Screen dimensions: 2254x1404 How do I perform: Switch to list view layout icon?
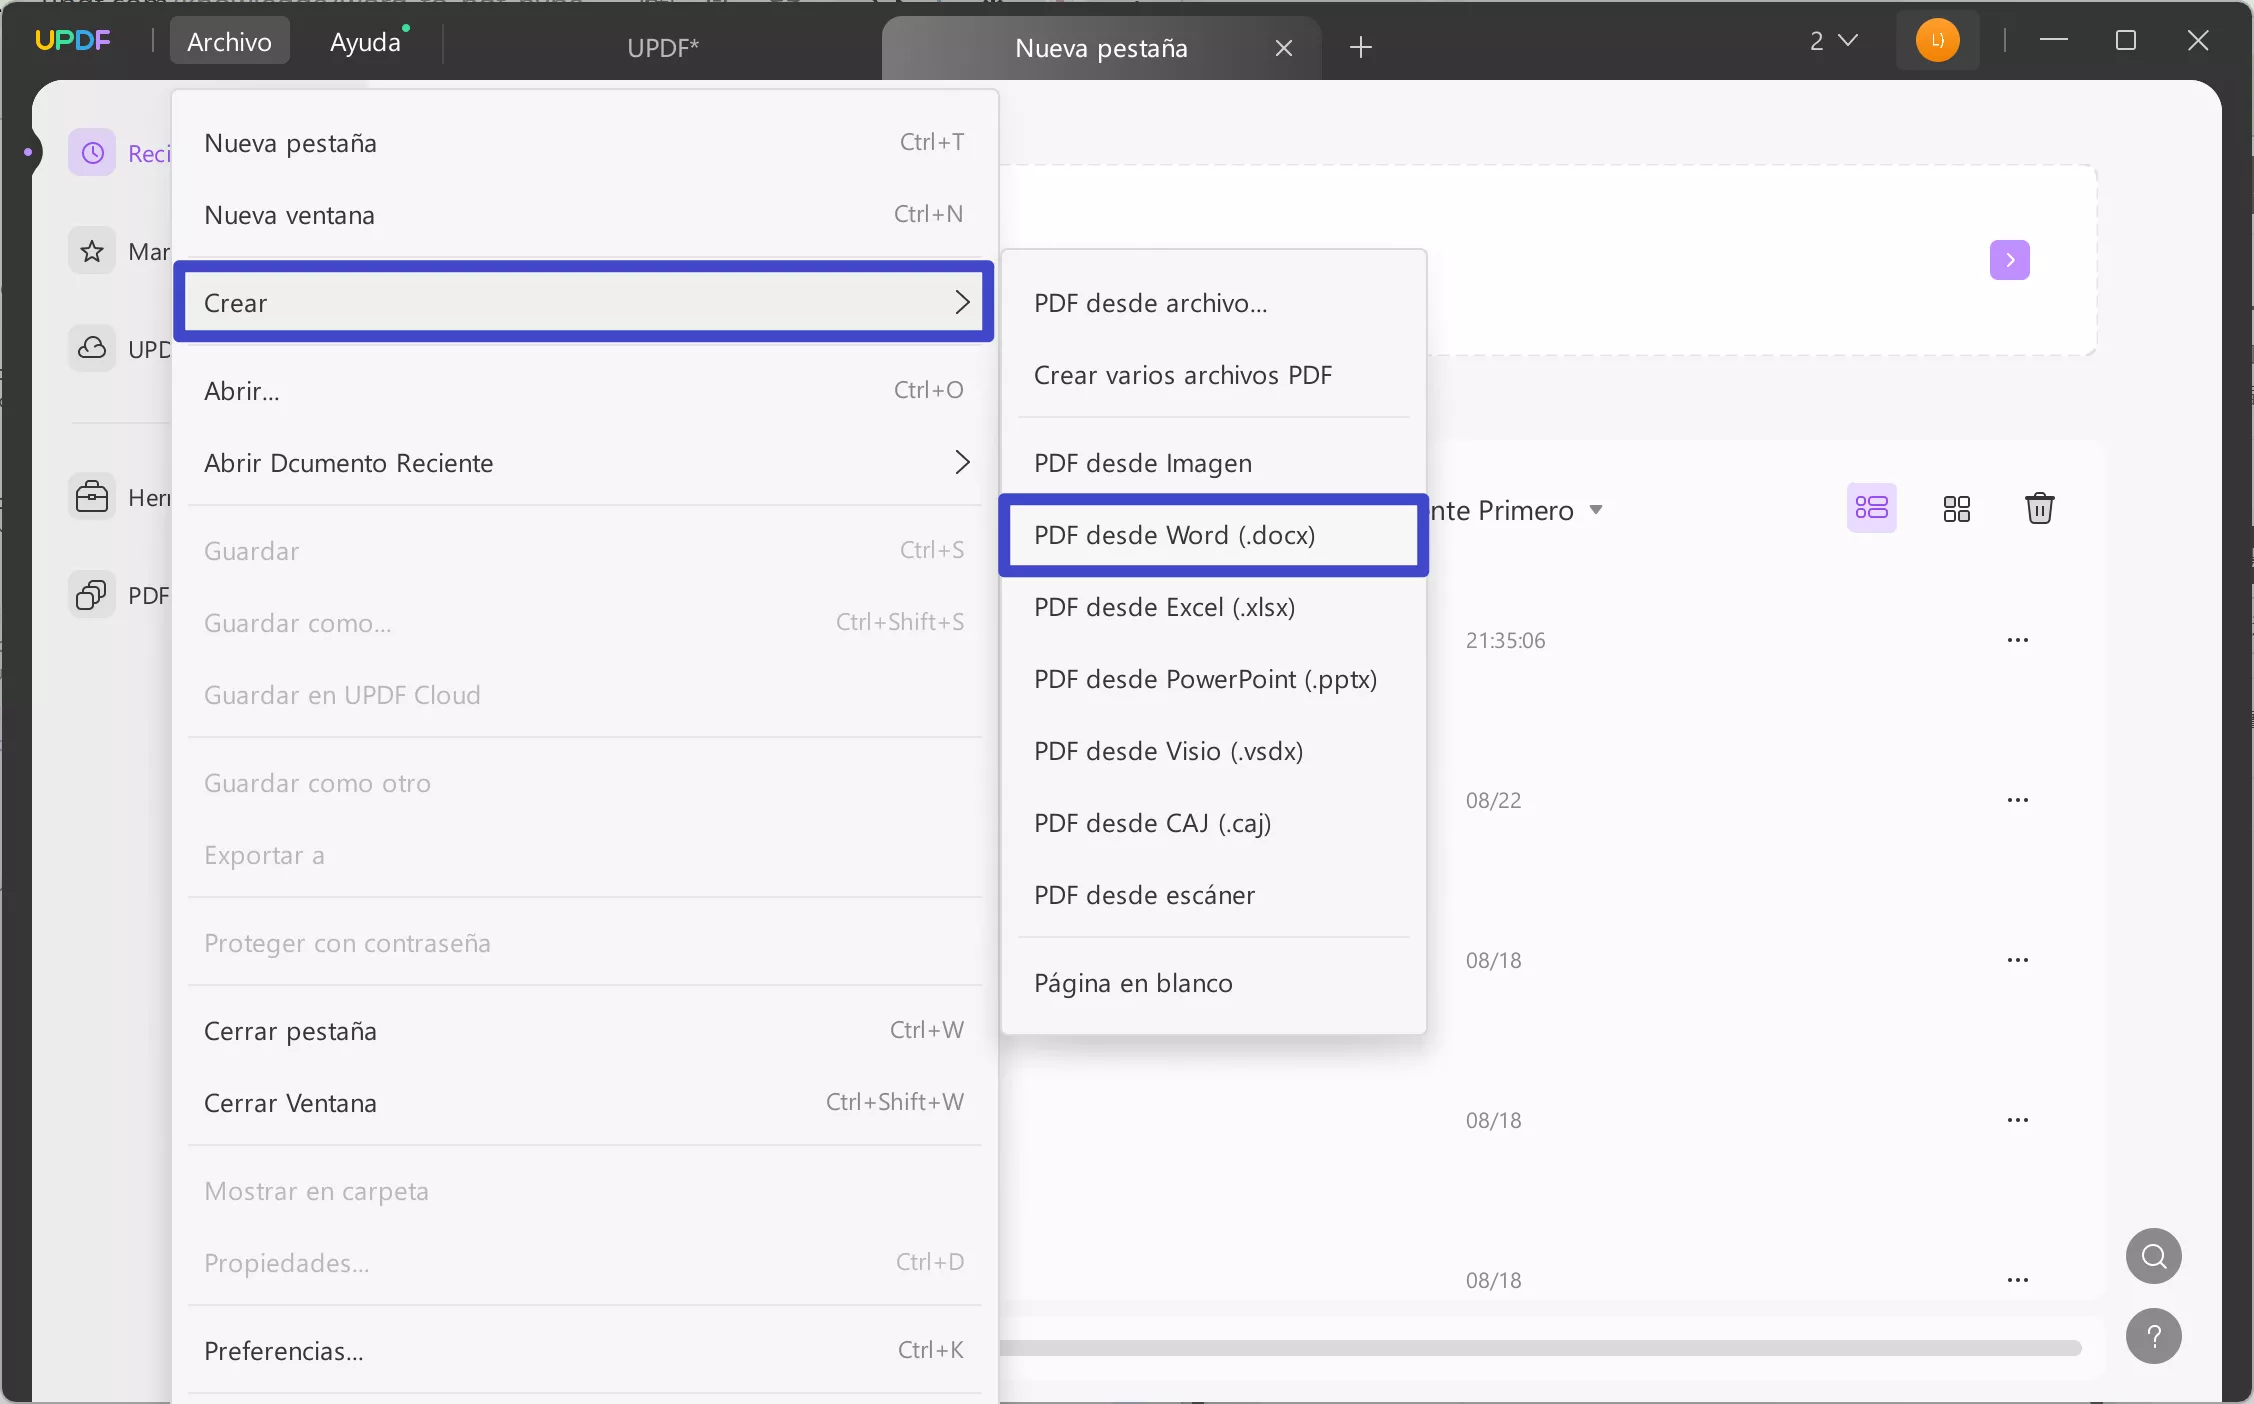(x=1871, y=508)
